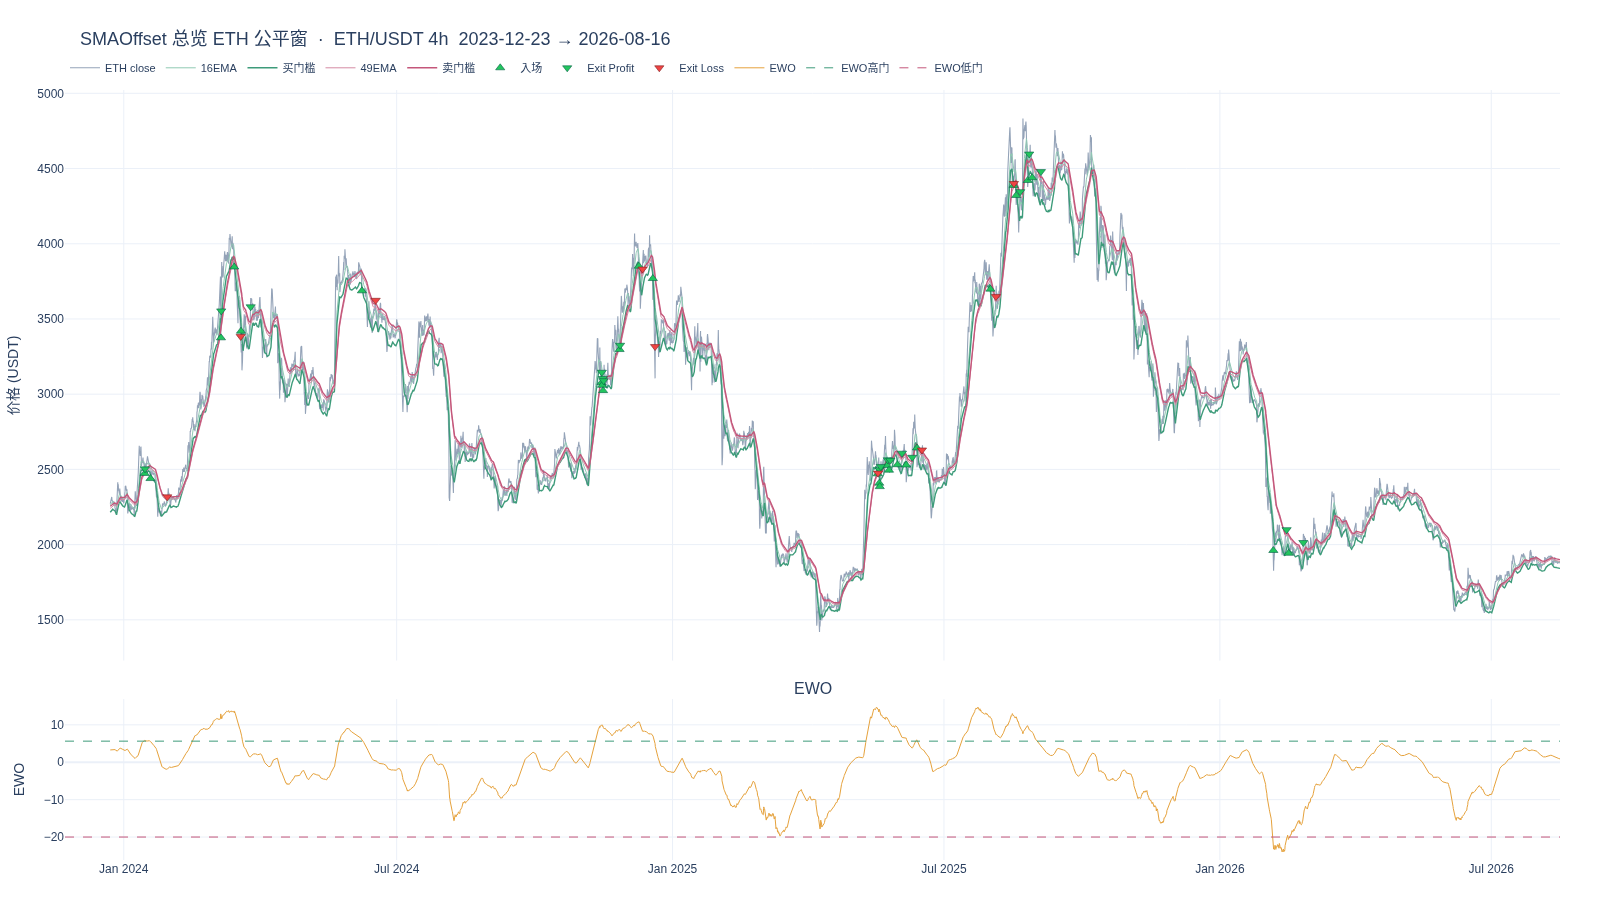Hide the Exit Loss markers via legend
Screen dimensions: 1600x900
689,68
